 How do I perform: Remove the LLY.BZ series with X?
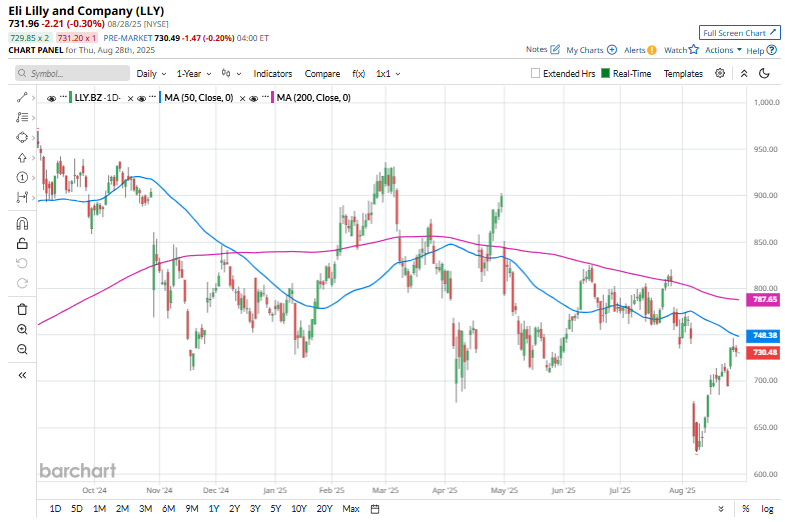[130, 99]
